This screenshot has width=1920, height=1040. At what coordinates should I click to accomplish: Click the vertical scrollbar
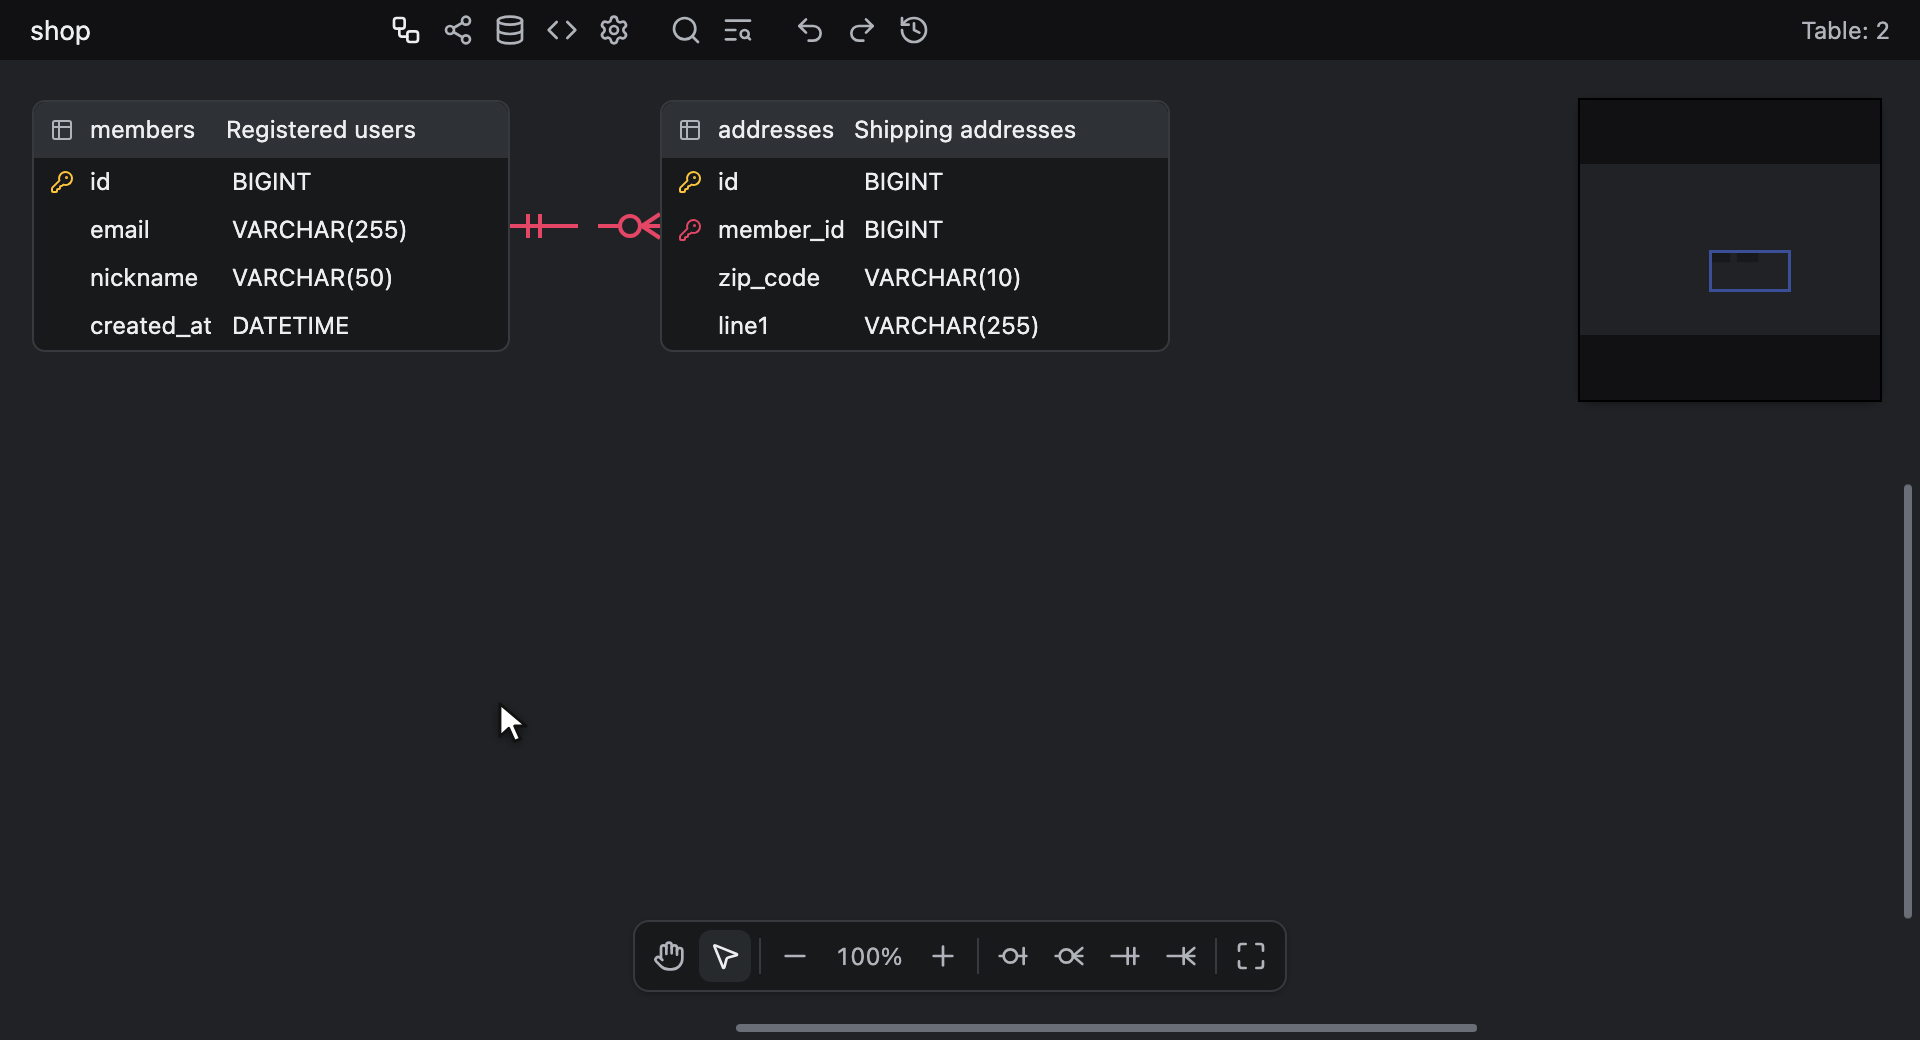(1908, 701)
